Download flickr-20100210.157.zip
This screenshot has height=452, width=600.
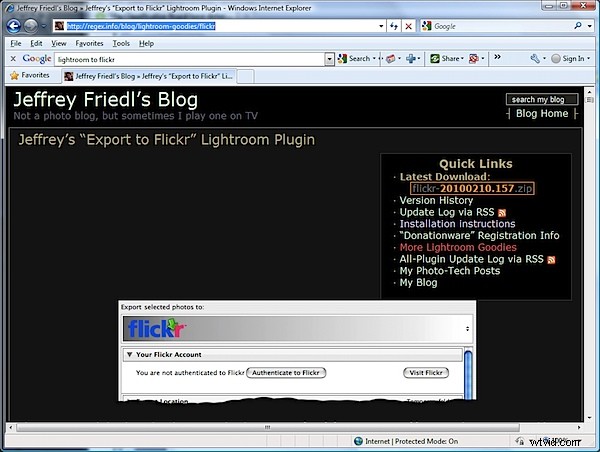(472, 188)
